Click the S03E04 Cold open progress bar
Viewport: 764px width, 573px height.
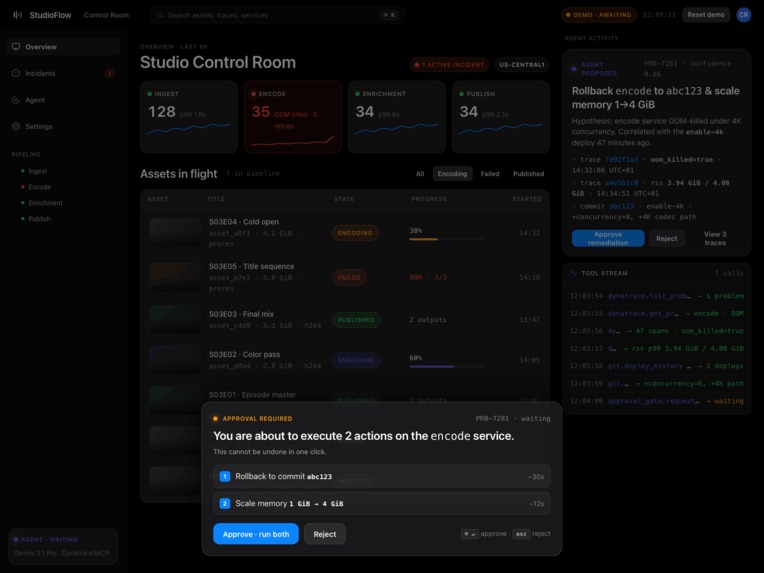[446, 239]
